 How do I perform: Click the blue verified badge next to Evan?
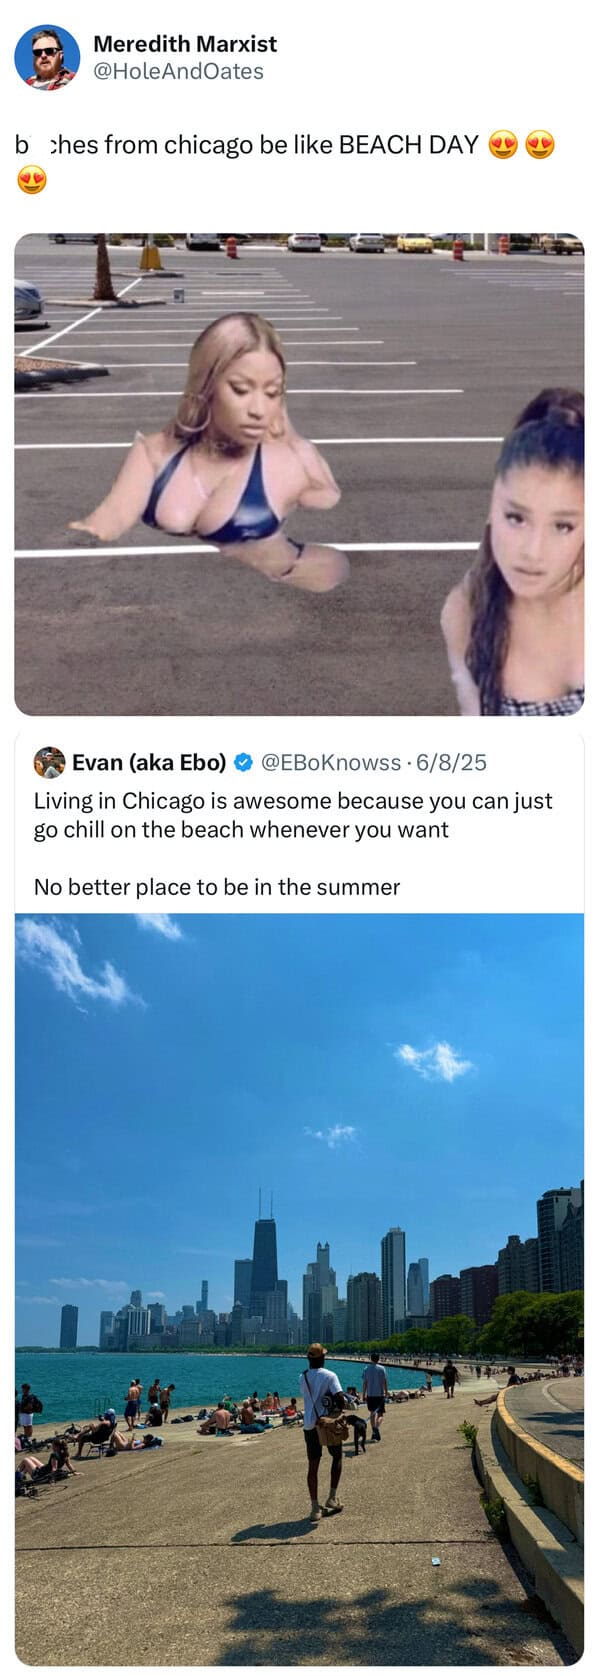click(243, 763)
